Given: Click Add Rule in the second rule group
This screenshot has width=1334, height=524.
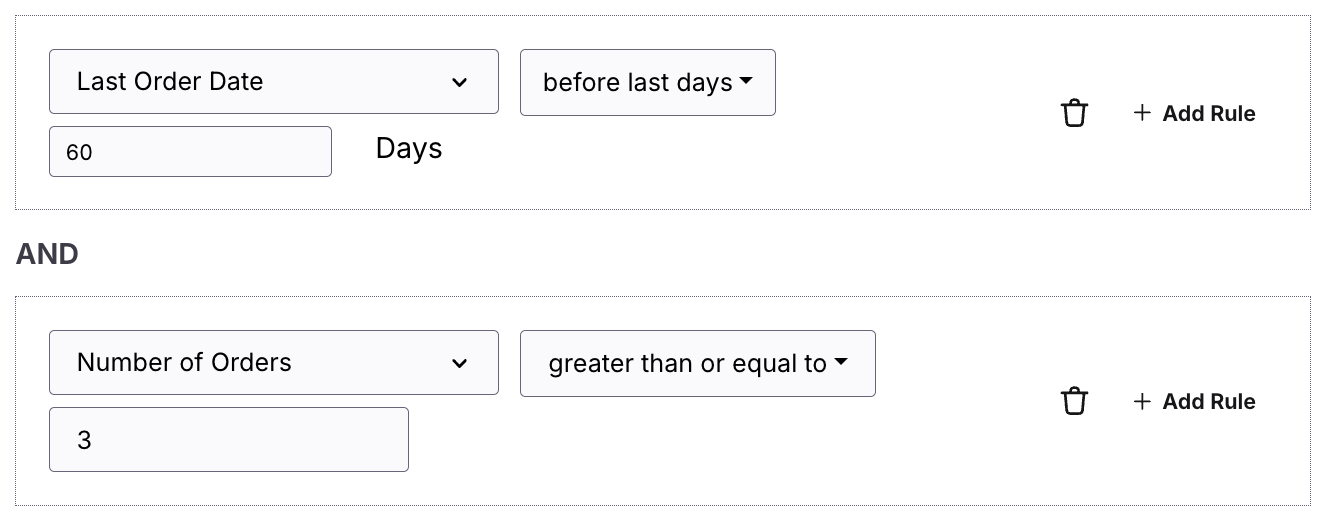Looking at the screenshot, I should 1194,401.
